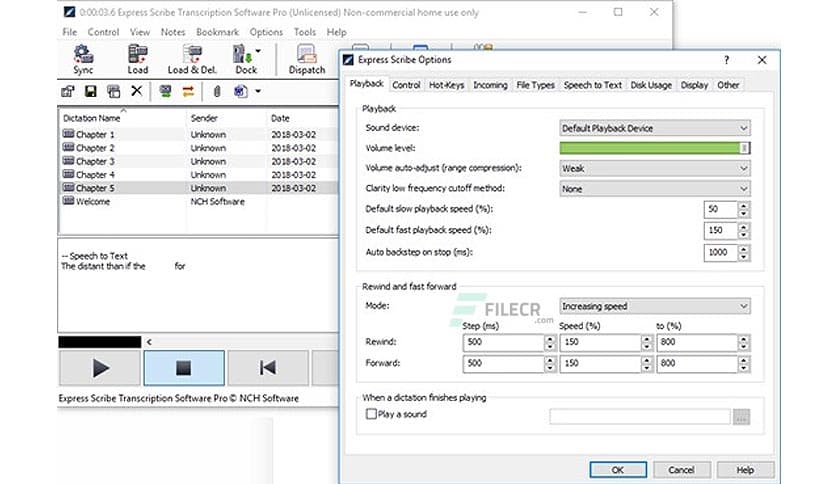The width and height of the screenshot is (836, 484).
Task: Click the floppy disk save icon
Action: (91, 91)
